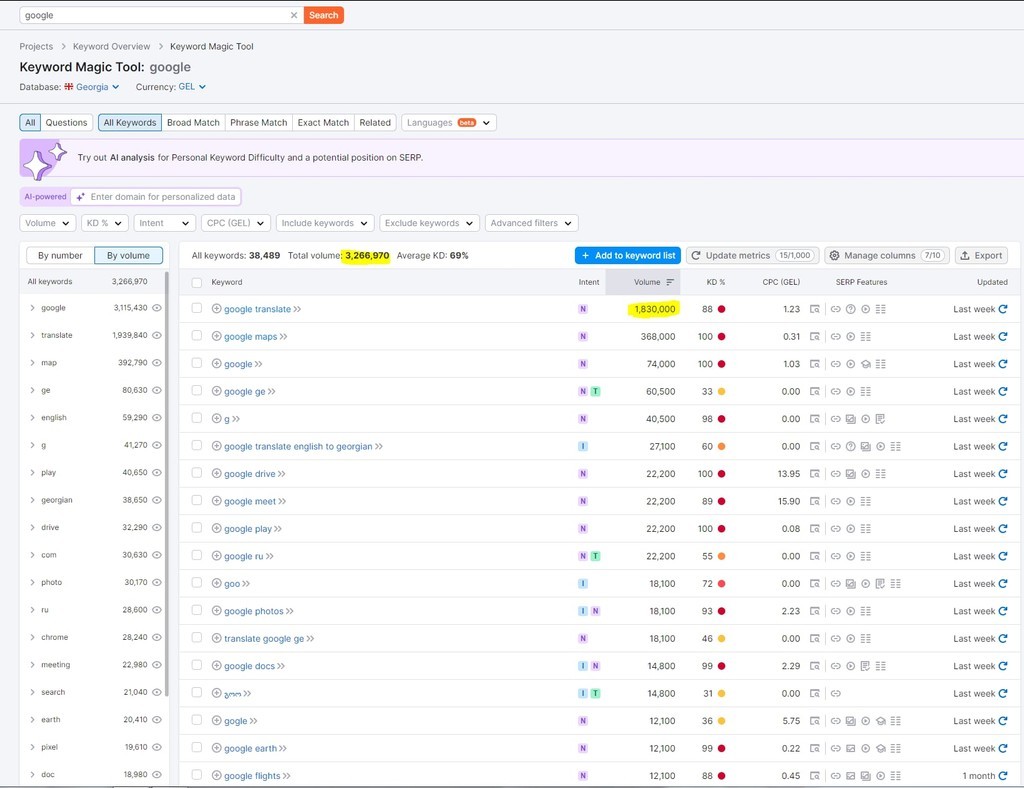Open SERP view icon for google maps row
Screen dimensions: 1024x788
click(814, 336)
